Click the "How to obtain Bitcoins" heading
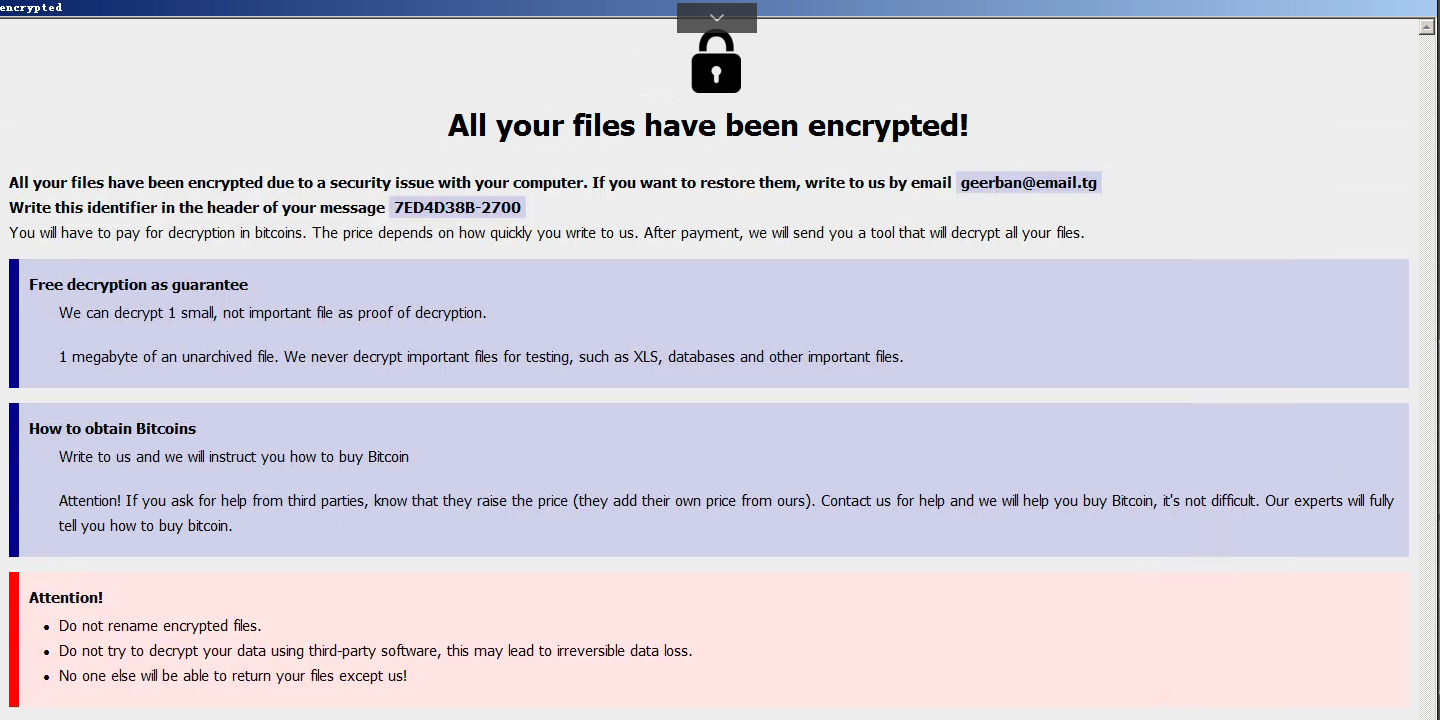The height and width of the screenshot is (720, 1440). tap(112, 429)
